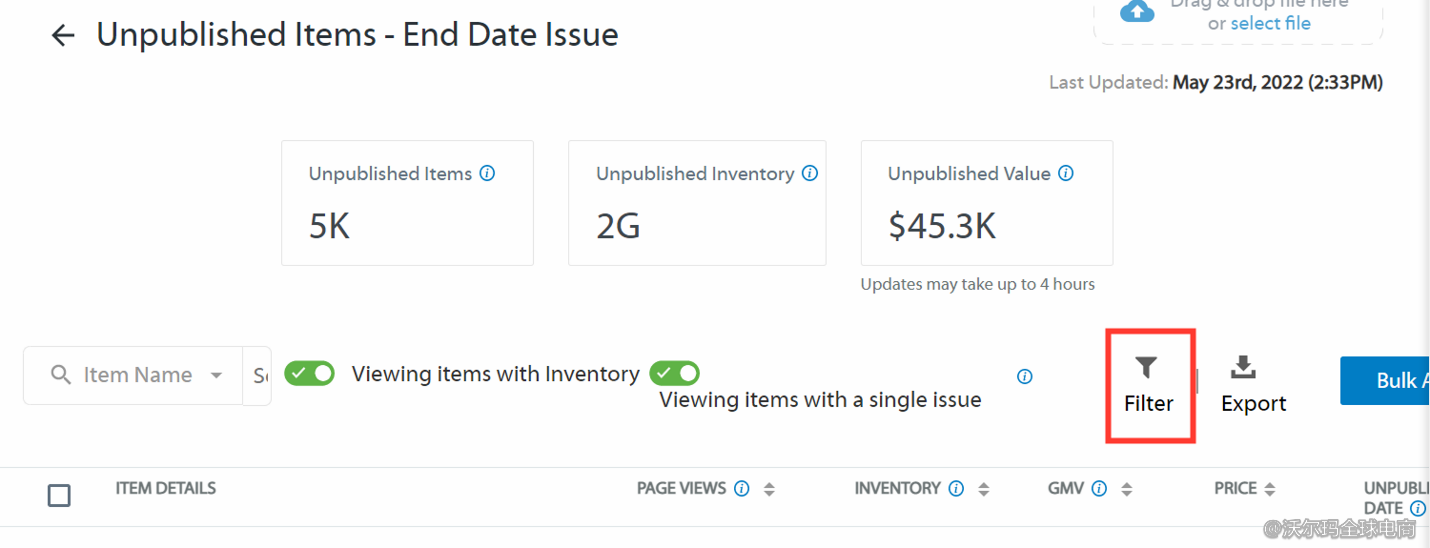Show info for Unpublished Value card
This screenshot has height=548, width=1430.
pyautogui.click(x=1066, y=173)
